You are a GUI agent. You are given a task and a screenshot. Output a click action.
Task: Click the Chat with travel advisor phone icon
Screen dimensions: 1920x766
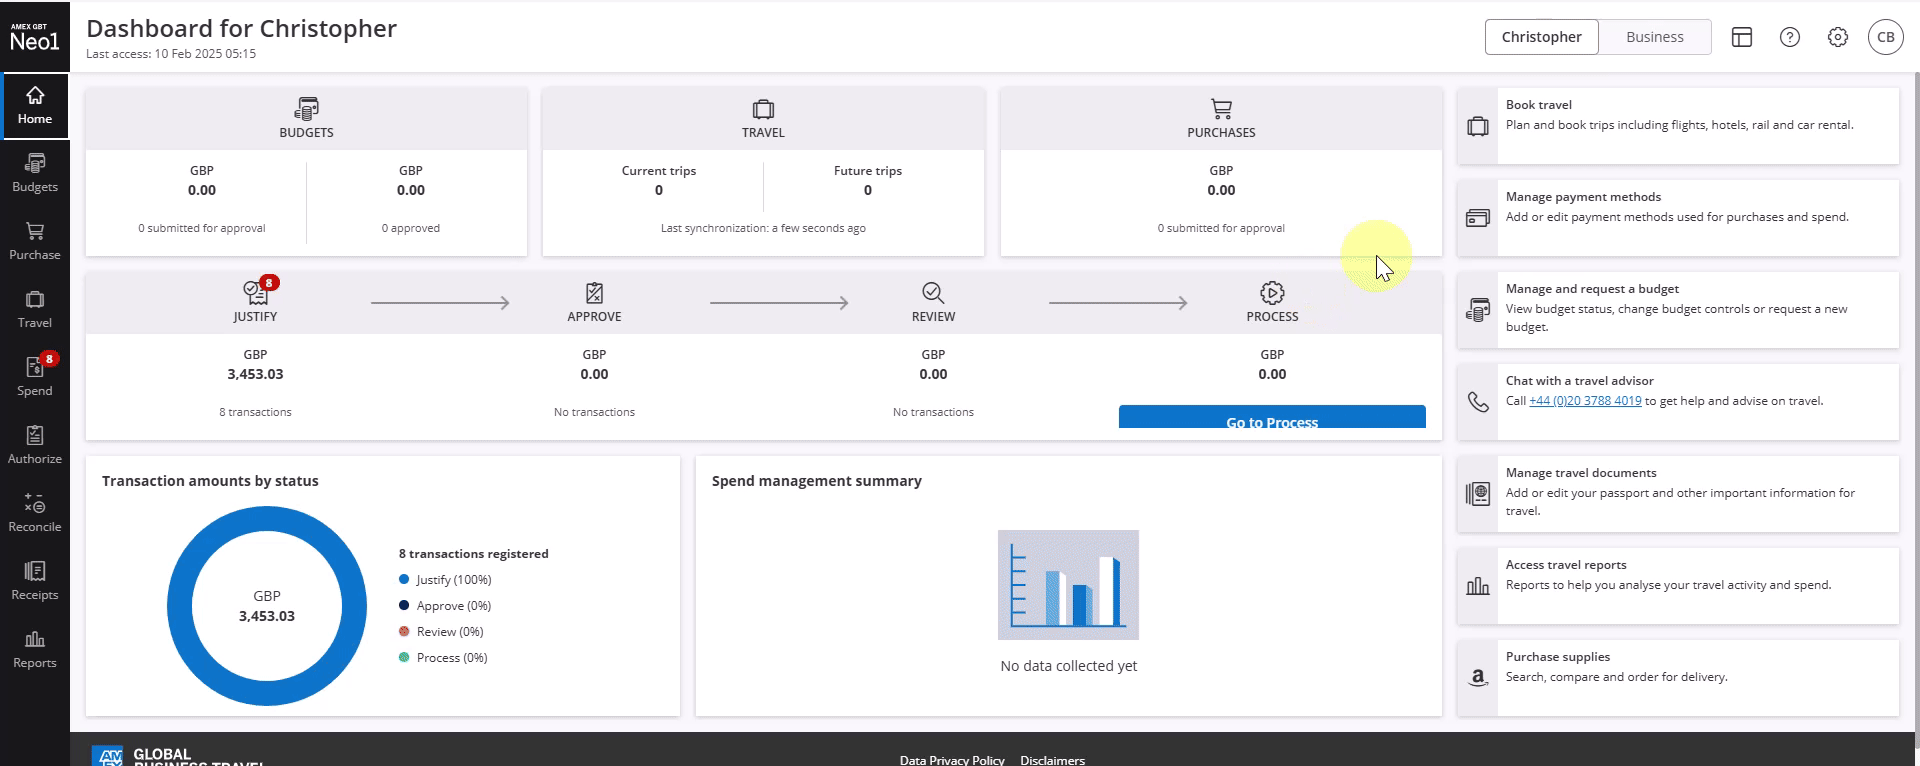1478,402
